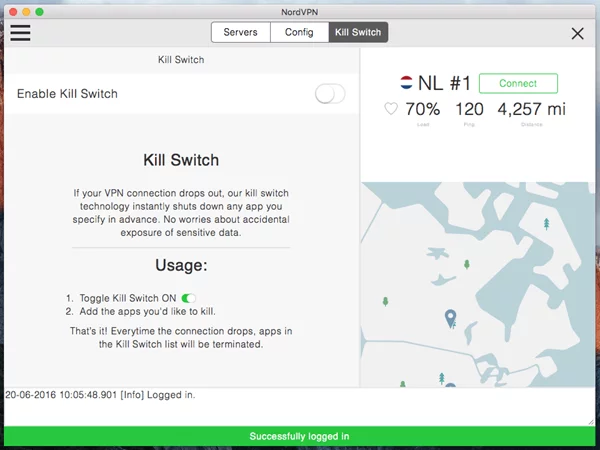Favorite the server with the heart icon
Viewport: 600px width, 450px height.
pyautogui.click(x=391, y=109)
